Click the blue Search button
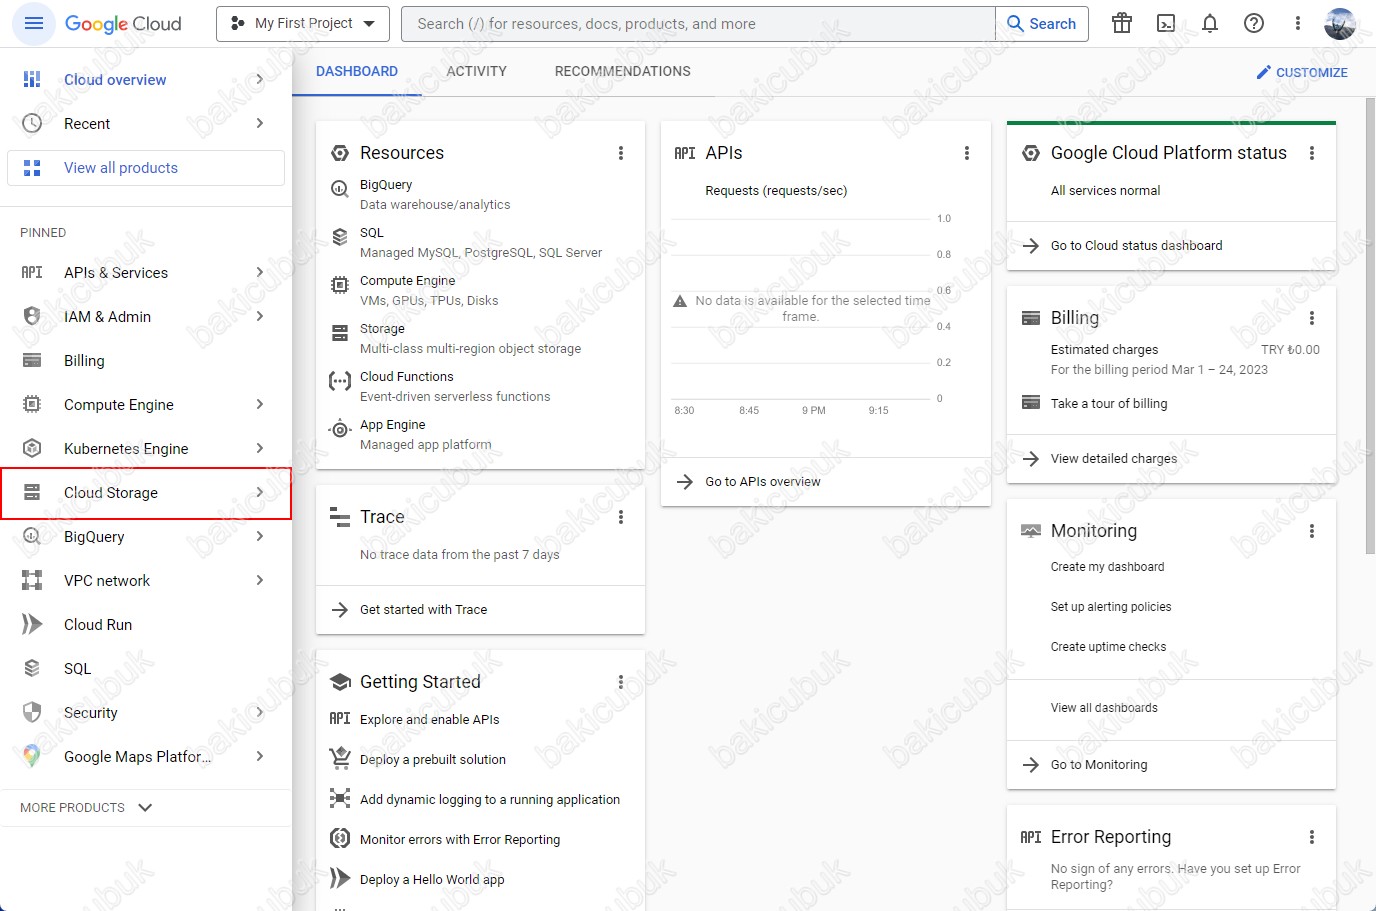Viewport: 1376px width, 911px height. click(x=1042, y=23)
